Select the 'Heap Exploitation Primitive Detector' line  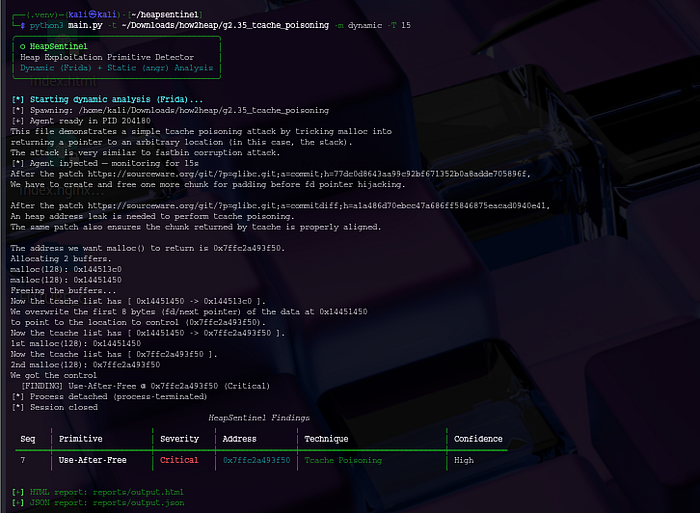(x=107, y=57)
